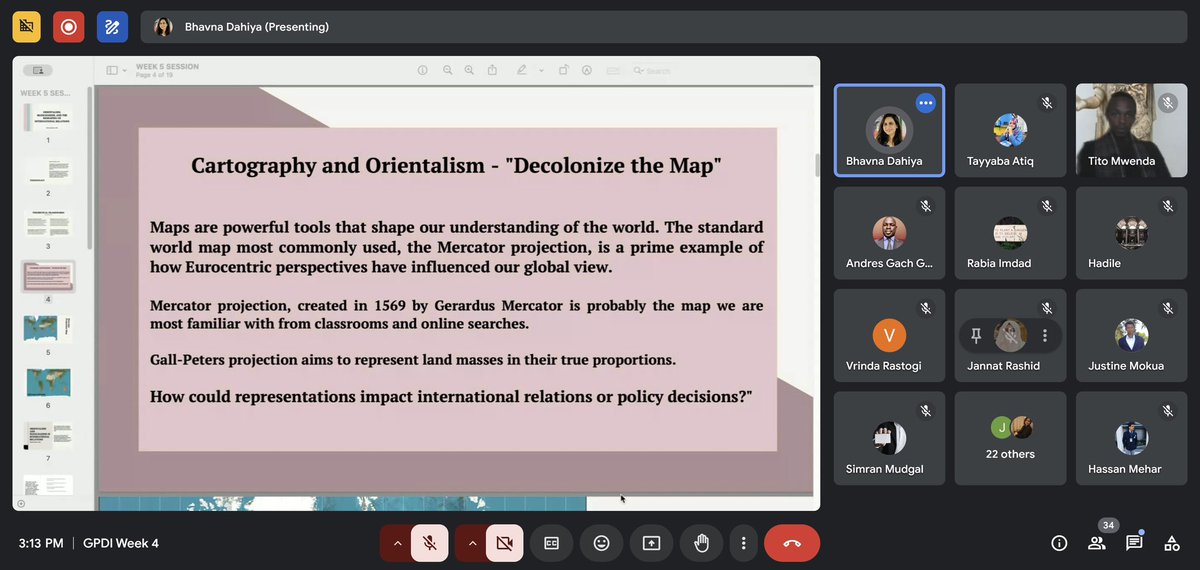
Task: Open highlight pen dropdown arrow
Action: click(x=541, y=70)
